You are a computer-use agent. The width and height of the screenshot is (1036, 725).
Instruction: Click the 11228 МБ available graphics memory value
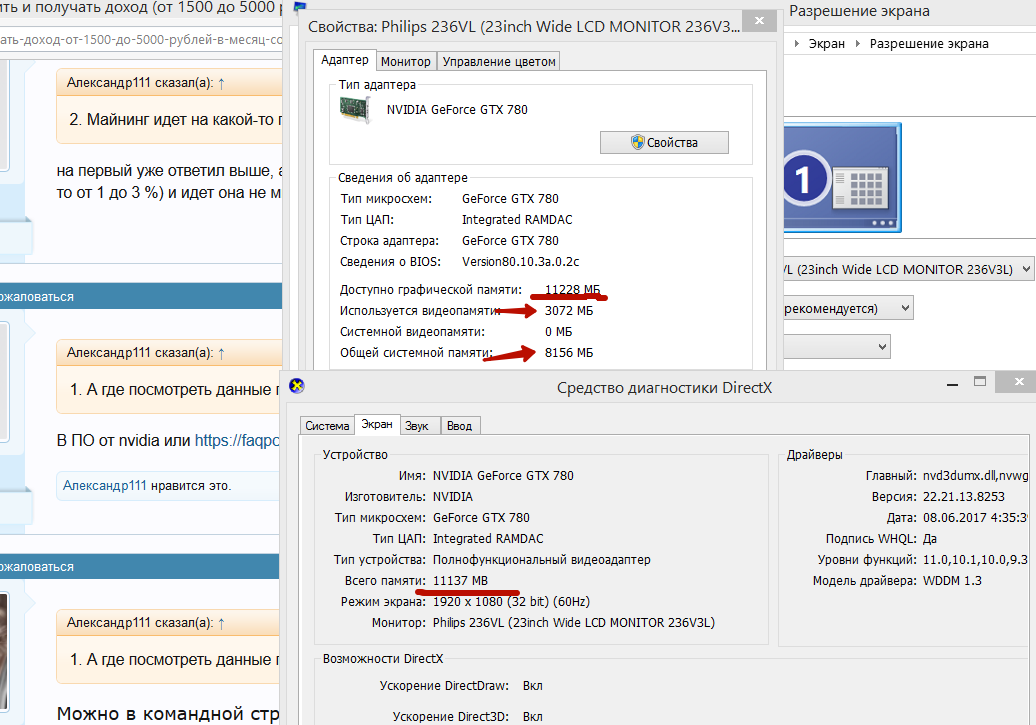572,289
